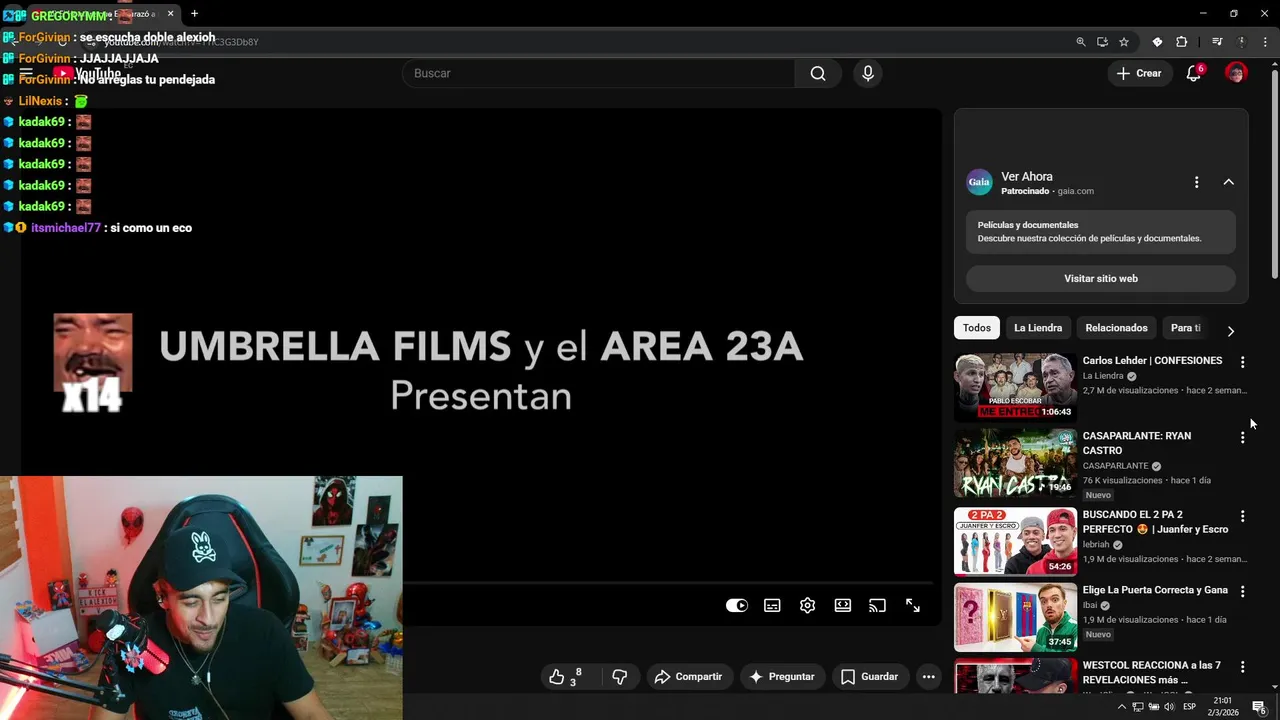
Task: Open options for Carlos Lehder video
Action: pos(1243,362)
